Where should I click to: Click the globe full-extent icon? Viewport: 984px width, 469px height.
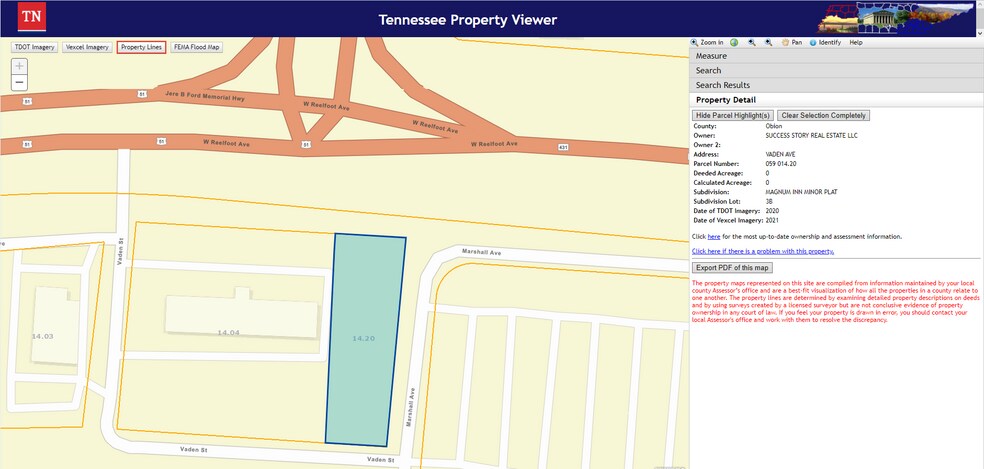734,43
